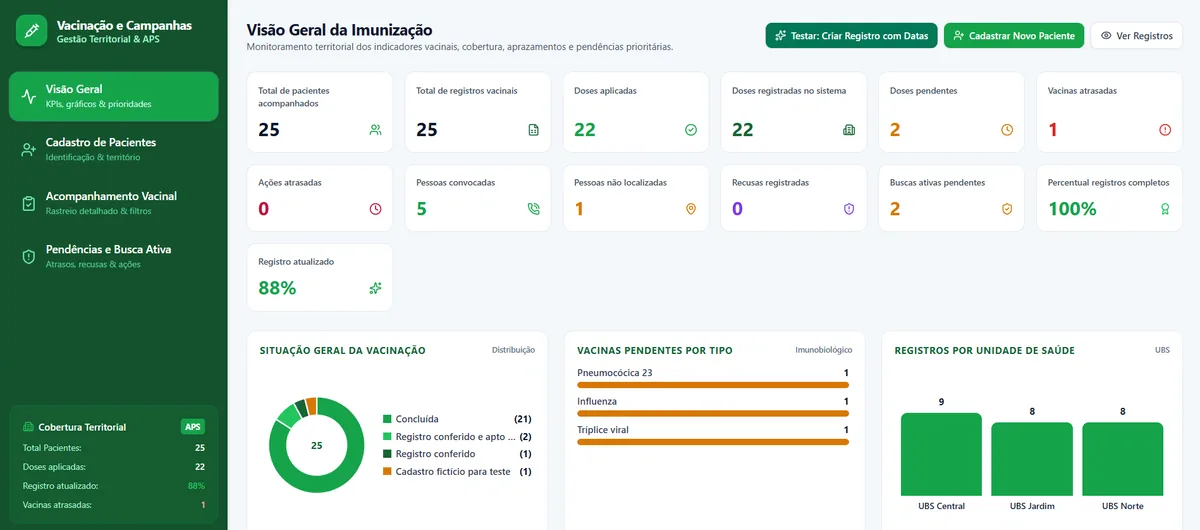Click the clipboard icon beside Acompanhamento Vacinal
Screen dimensions: 1200x530
click(x=29, y=203)
